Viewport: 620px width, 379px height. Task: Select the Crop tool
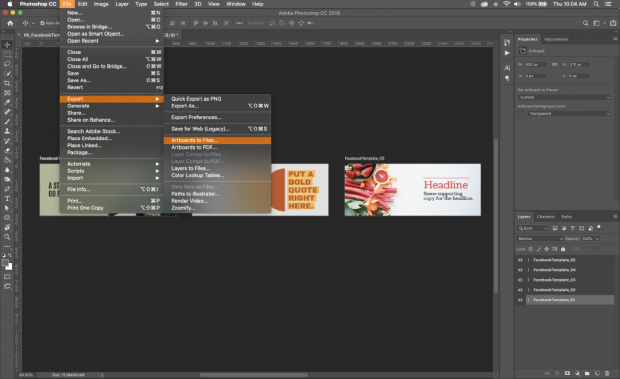click(x=7, y=83)
